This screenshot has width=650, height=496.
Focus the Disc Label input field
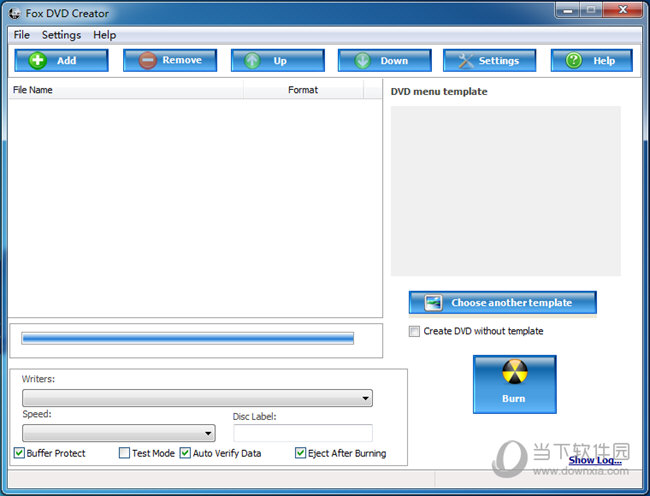point(303,433)
